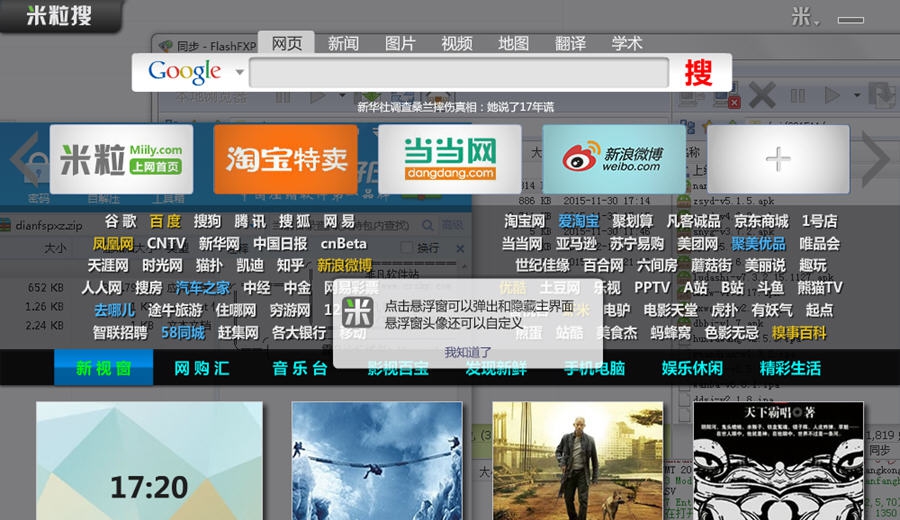Click 我知道了 to dismiss the tip

pos(468,352)
